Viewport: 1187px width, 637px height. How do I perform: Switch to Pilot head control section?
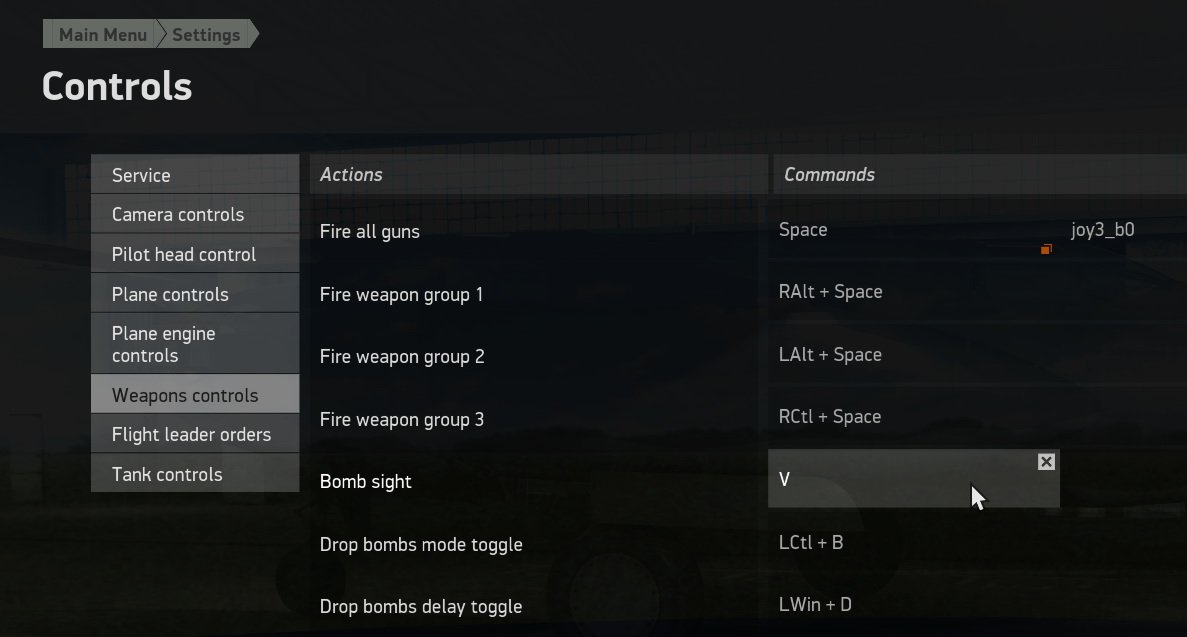(x=194, y=255)
